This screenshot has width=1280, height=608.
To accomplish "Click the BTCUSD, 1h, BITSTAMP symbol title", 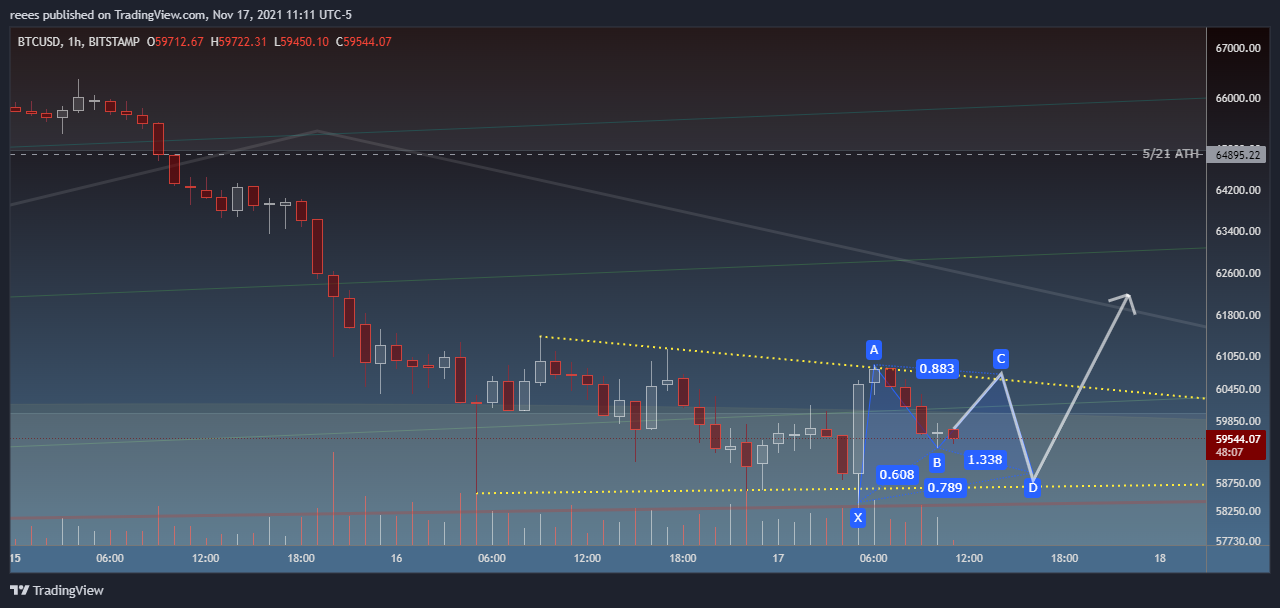I will [78, 42].
